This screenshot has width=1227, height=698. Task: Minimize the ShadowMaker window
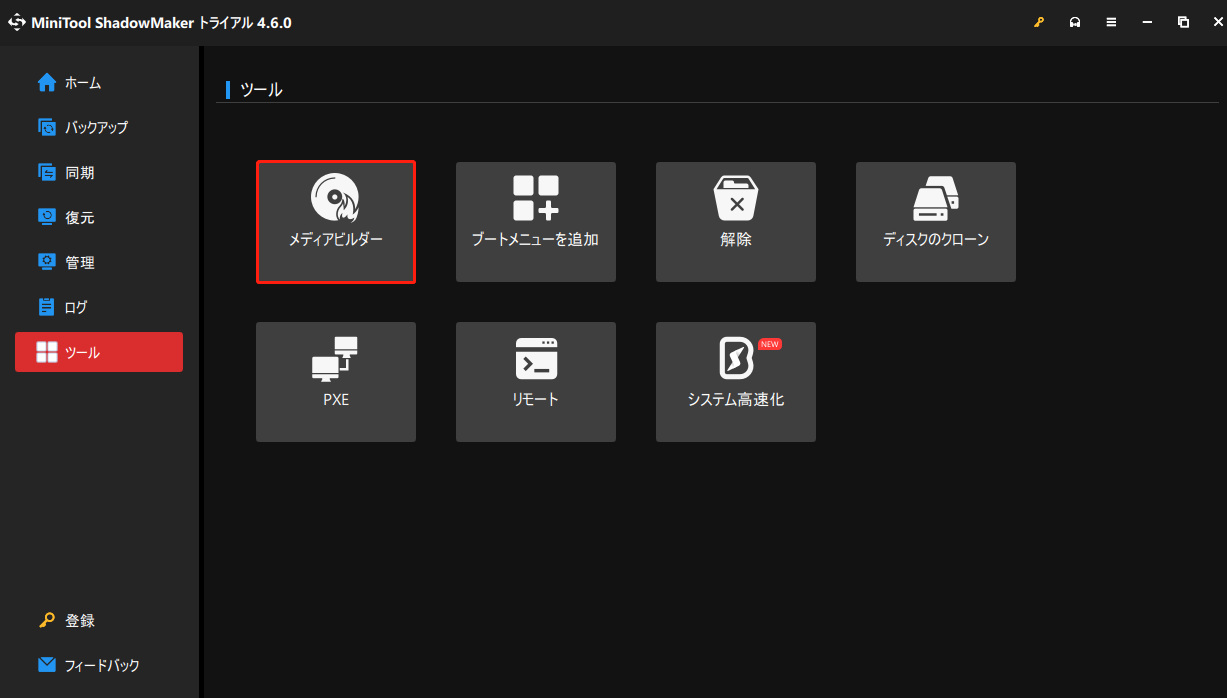click(x=1147, y=23)
